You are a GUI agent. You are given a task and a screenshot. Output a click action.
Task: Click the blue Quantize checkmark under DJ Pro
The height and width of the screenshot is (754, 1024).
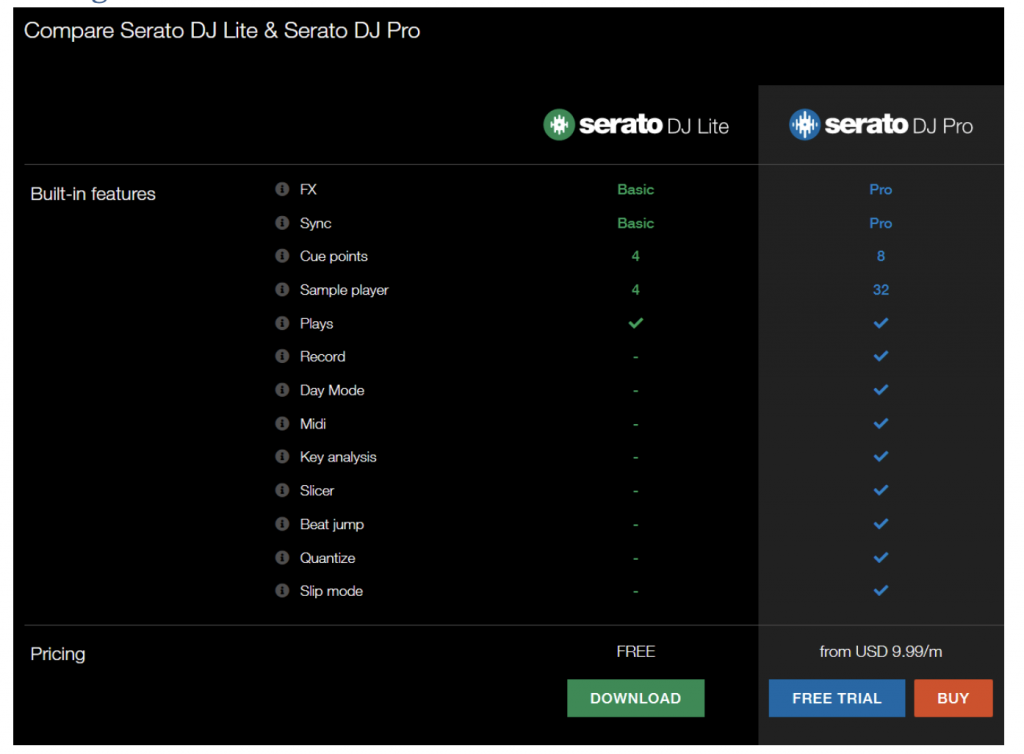pos(880,557)
